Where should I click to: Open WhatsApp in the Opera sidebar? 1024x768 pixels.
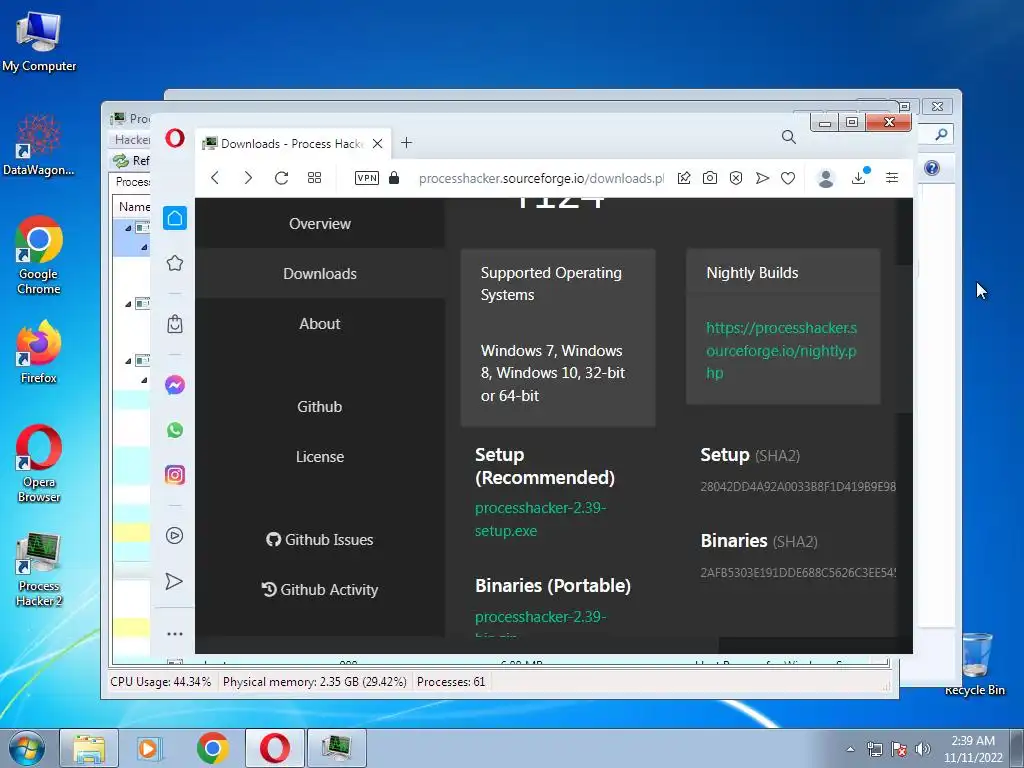174,430
